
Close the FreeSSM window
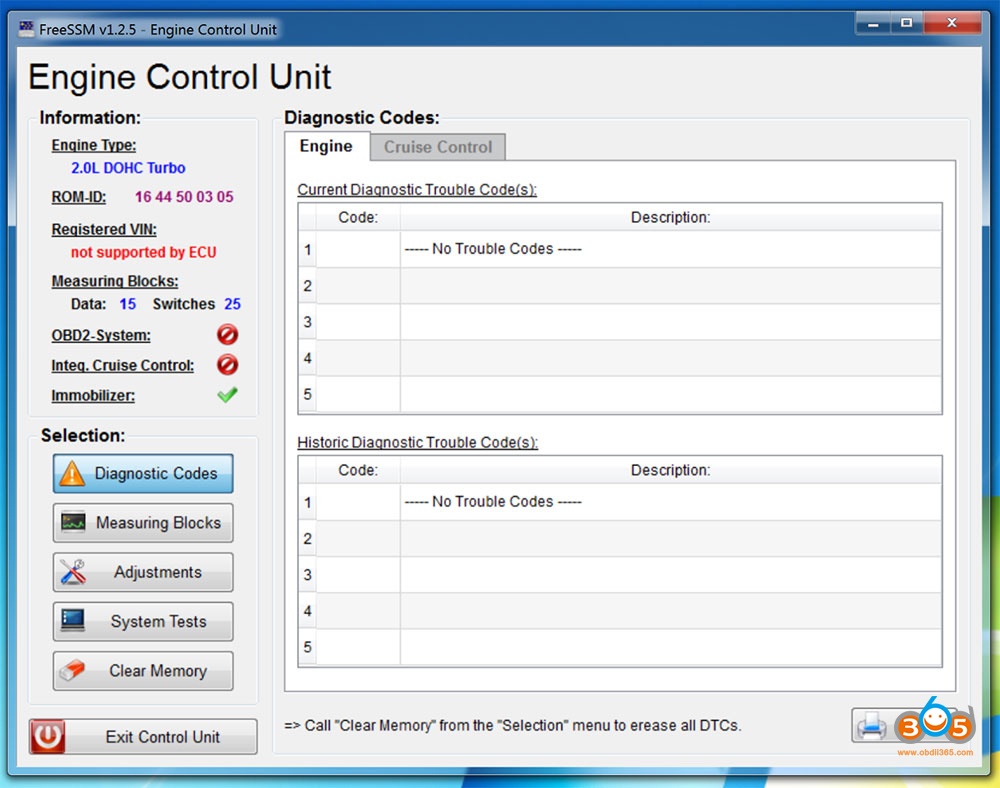[952, 24]
